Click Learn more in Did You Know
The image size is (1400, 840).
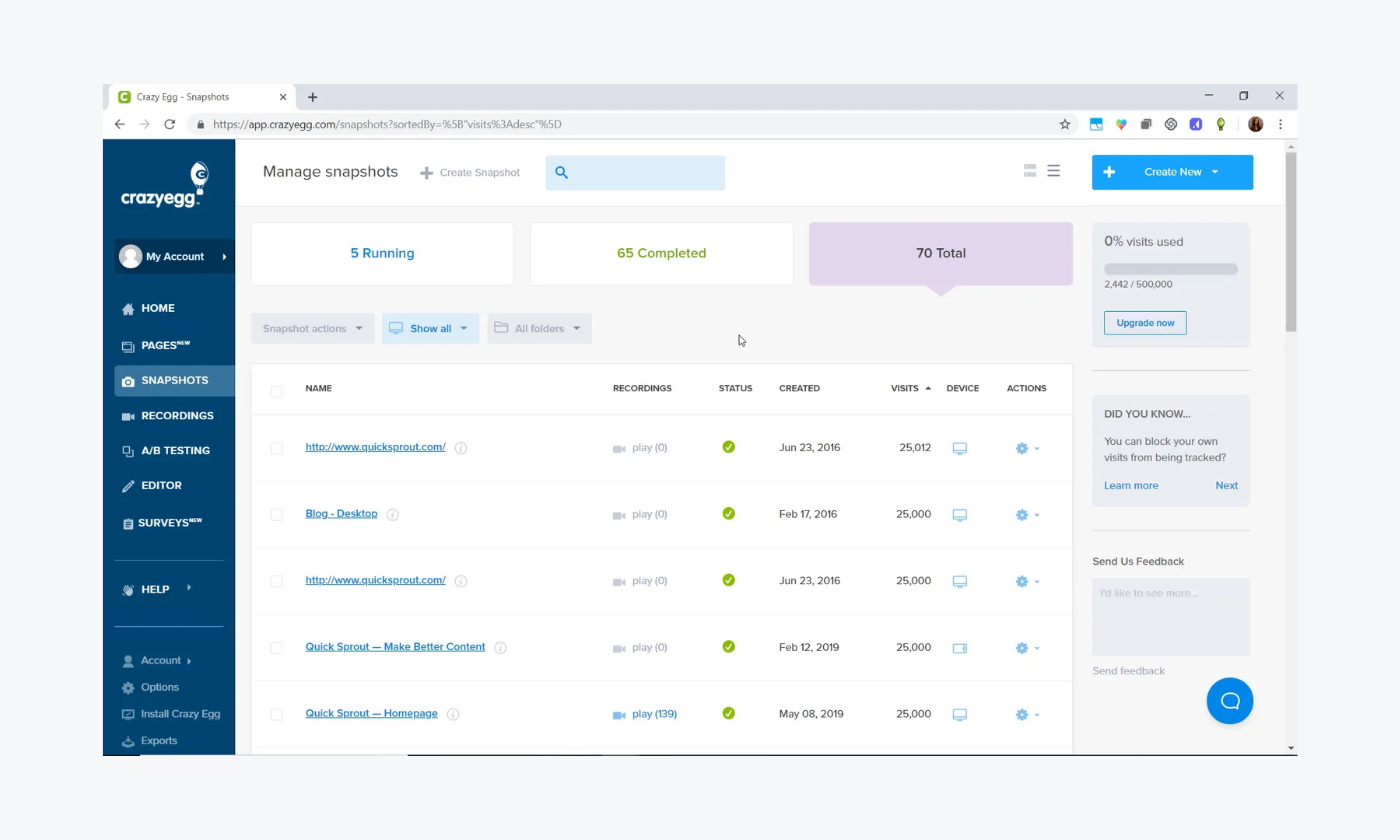(x=1131, y=486)
